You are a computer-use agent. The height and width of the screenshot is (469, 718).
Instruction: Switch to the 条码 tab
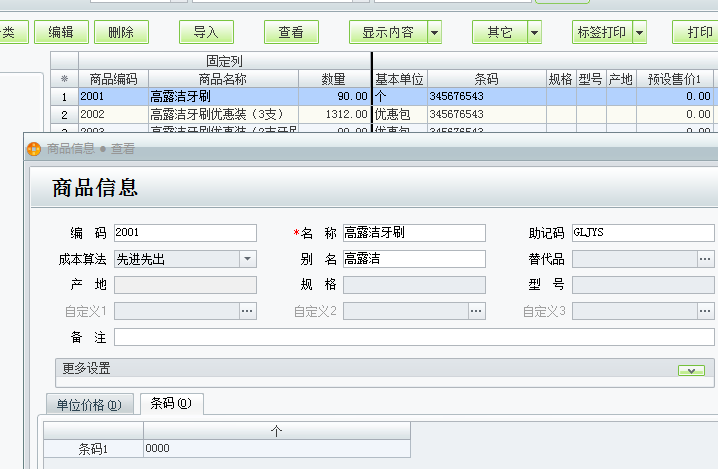pyautogui.click(x=171, y=404)
